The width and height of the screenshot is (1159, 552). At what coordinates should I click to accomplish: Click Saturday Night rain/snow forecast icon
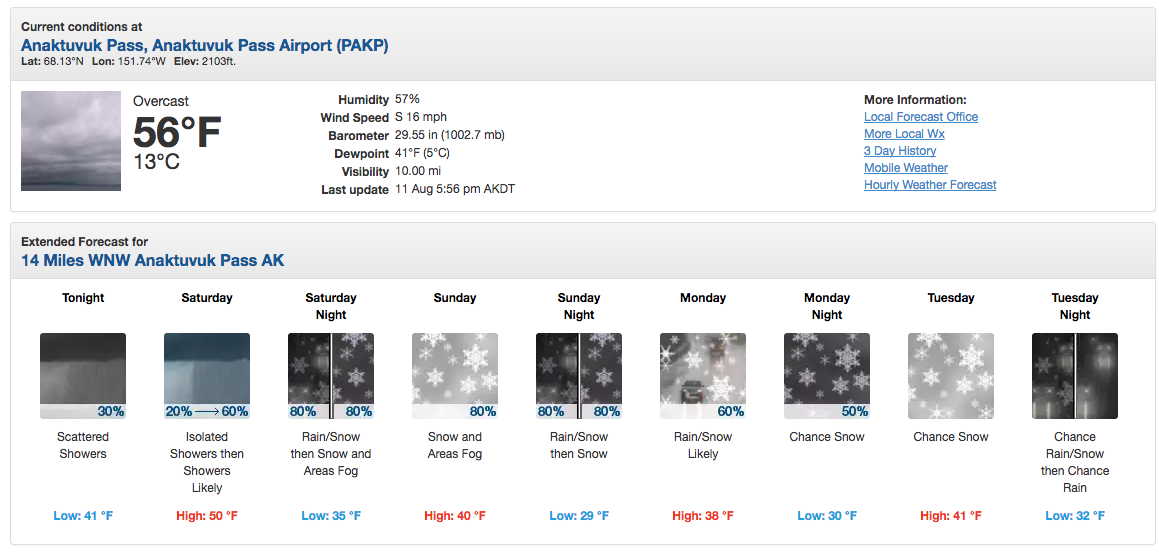point(331,375)
